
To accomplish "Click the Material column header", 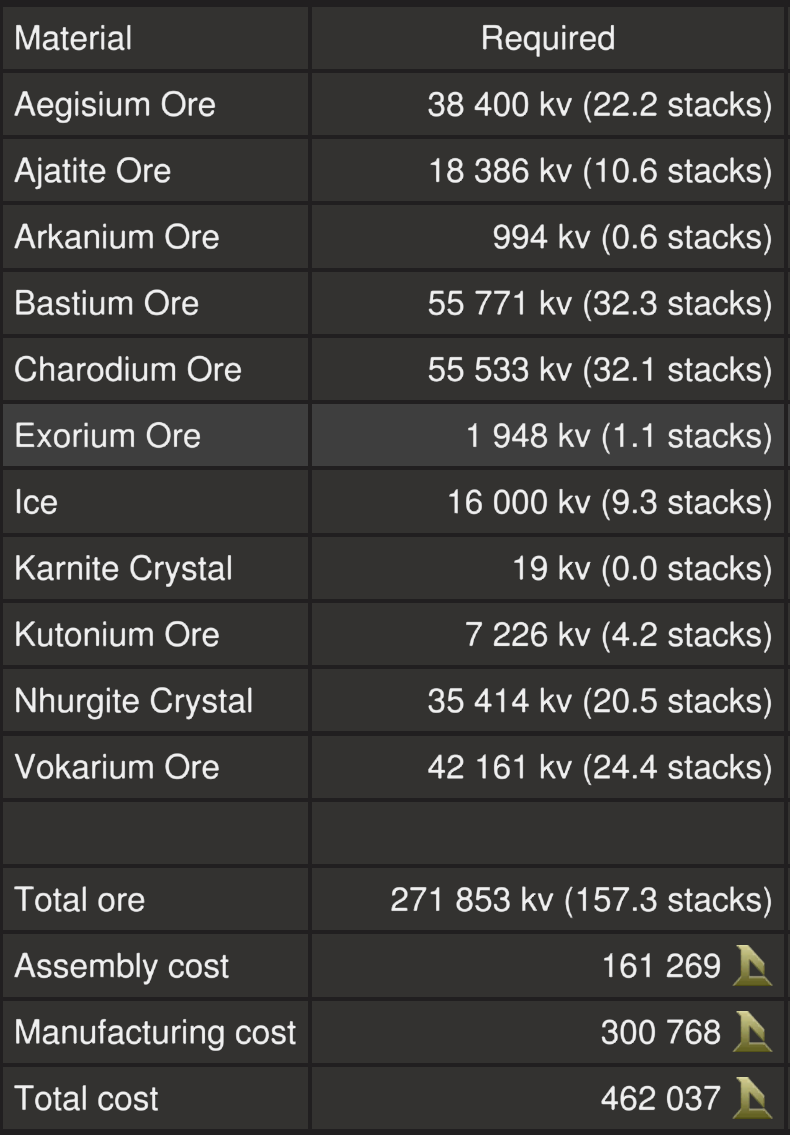I will point(73,39).
